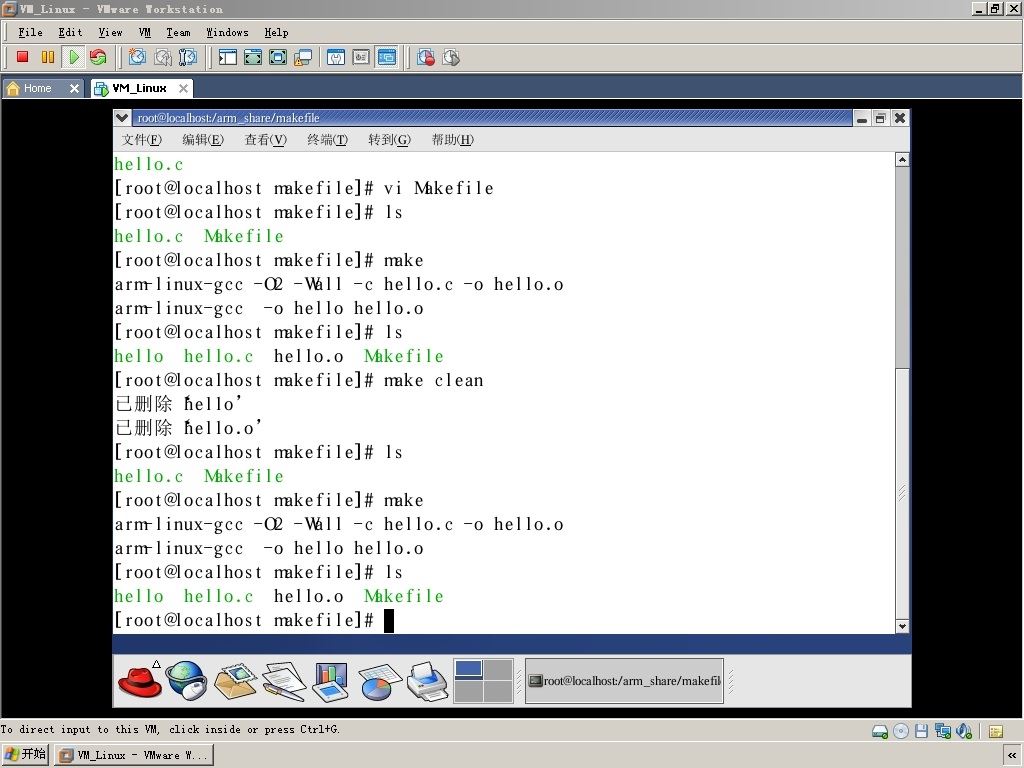Open terminal 文件(F) menu
The width and height of the screenshot is (1024, 768).
[142, 140]
